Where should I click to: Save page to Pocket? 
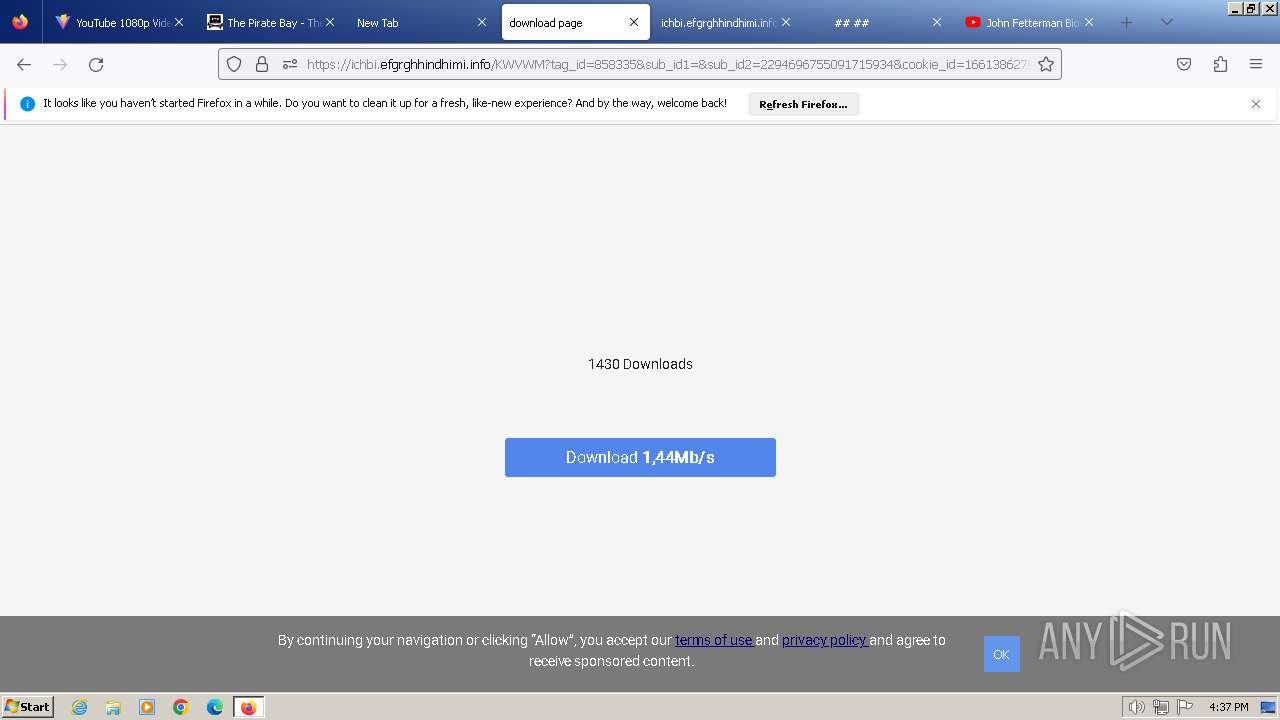click(x=1184, y=64)
